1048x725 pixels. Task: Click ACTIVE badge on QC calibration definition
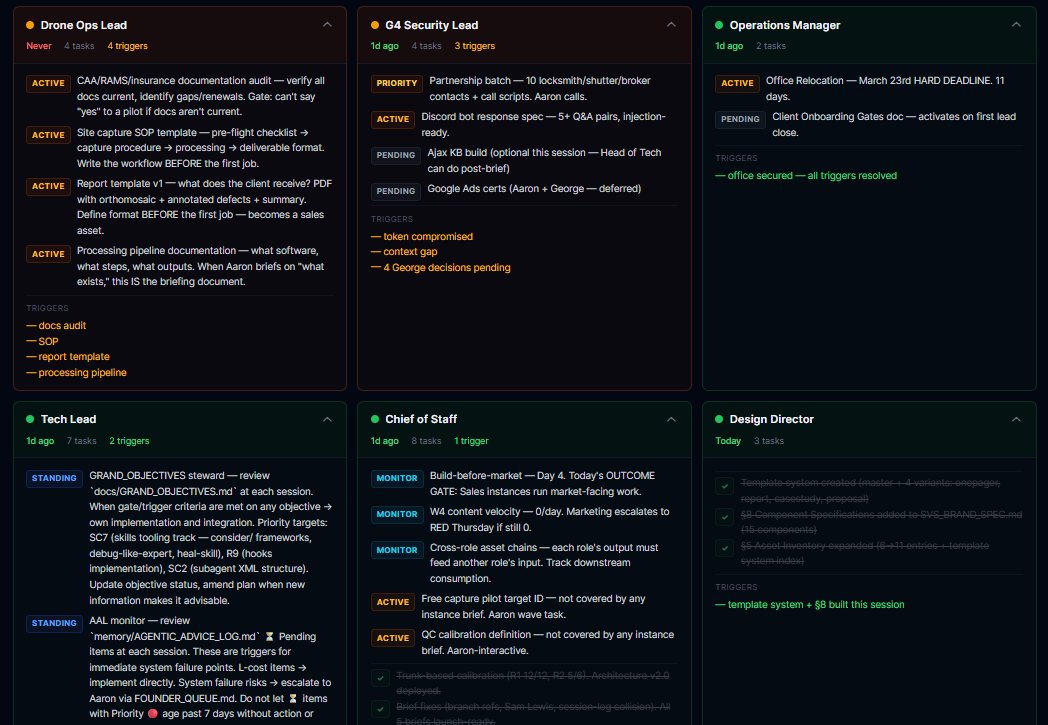point(393,638)
